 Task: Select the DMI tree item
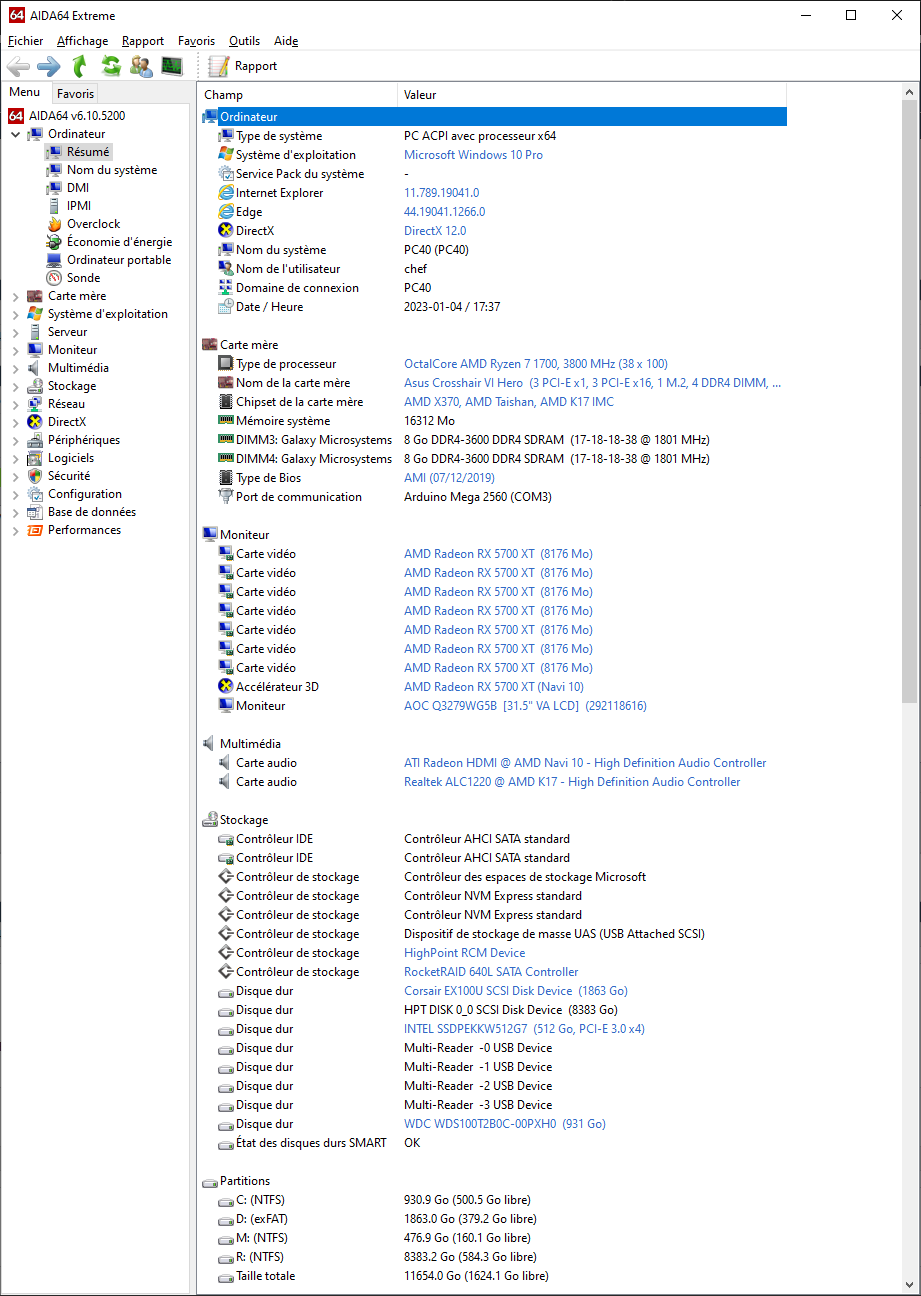(x=78, y=188)
